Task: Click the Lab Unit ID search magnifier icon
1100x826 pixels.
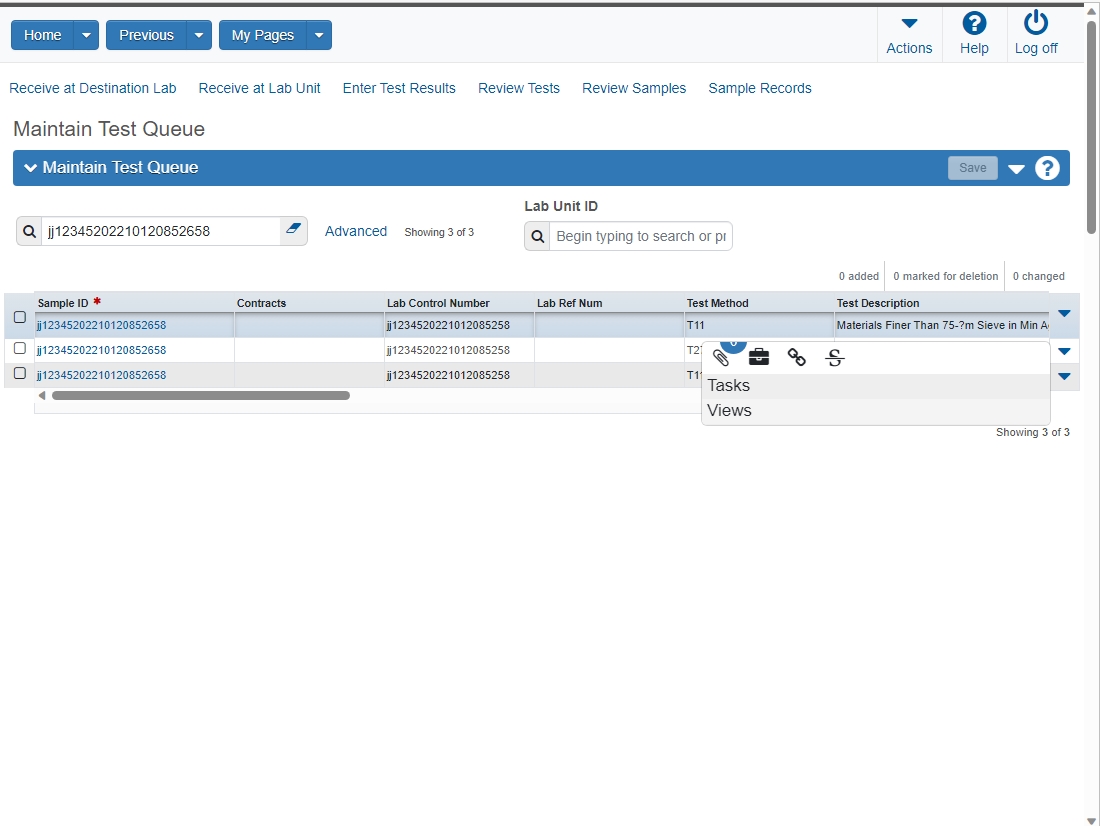Action: click(537, 237)
